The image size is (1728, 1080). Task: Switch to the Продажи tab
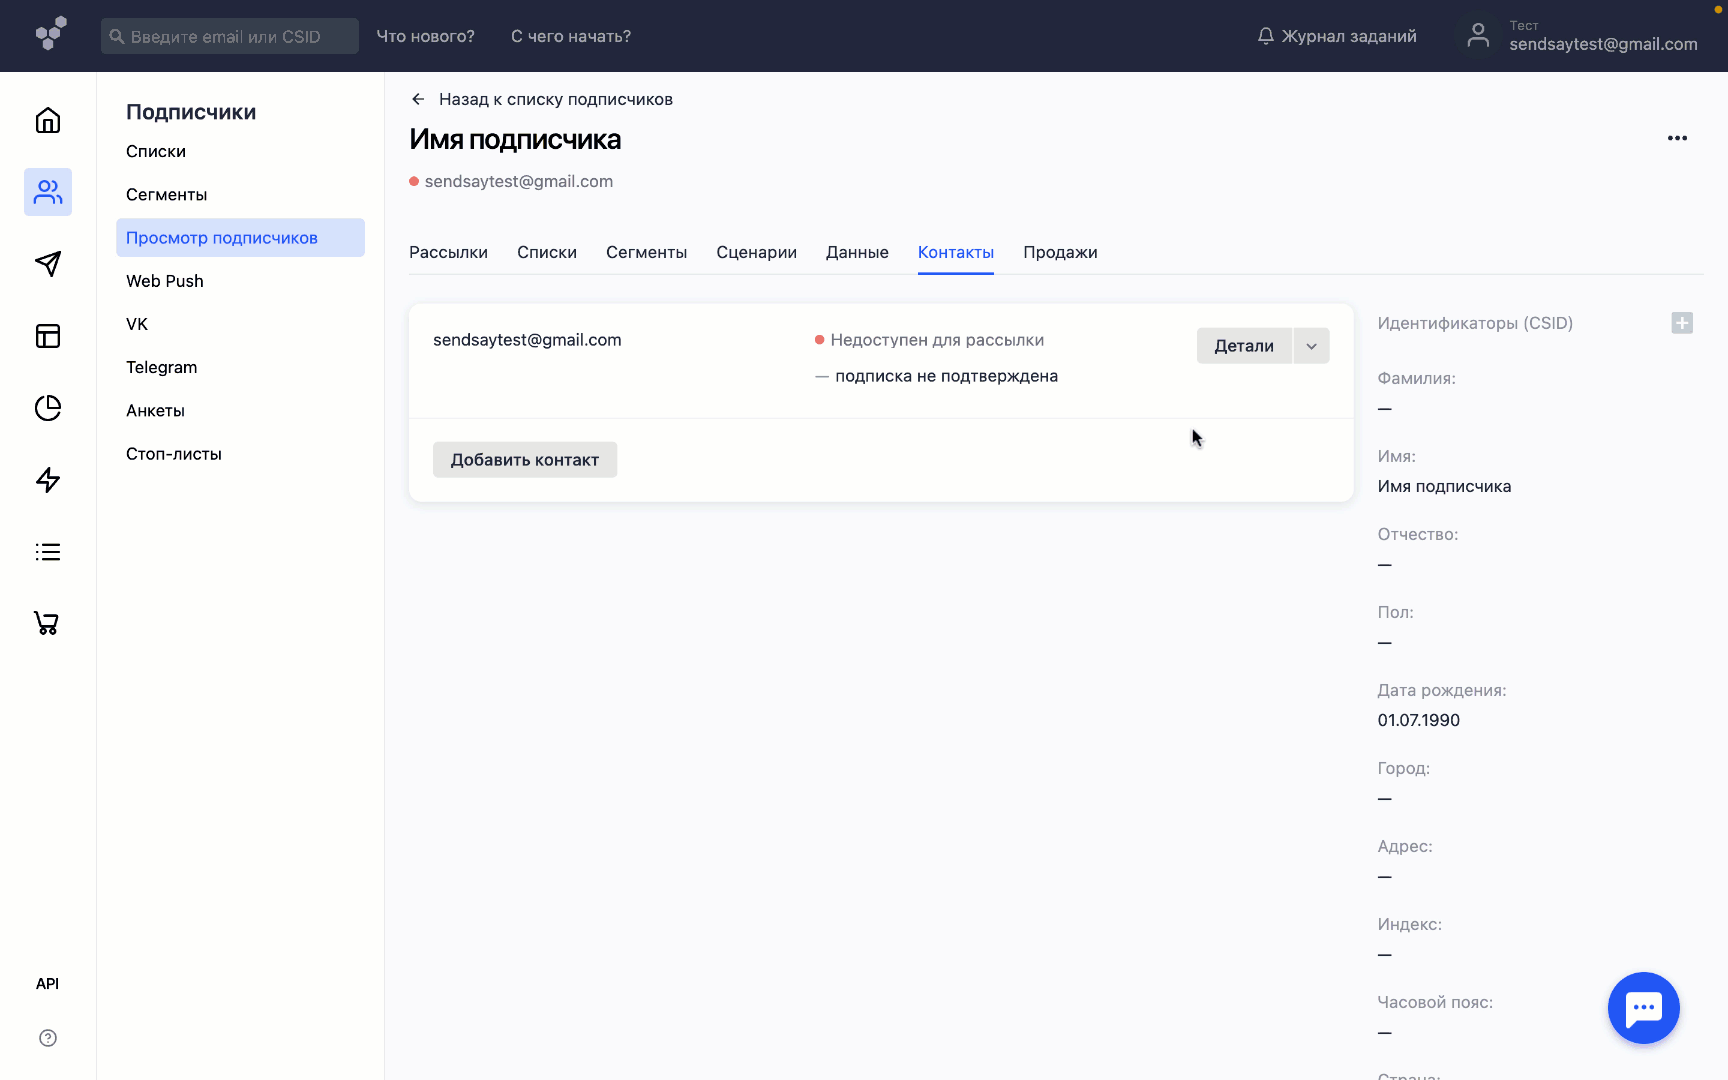(x=1060, y=252)
